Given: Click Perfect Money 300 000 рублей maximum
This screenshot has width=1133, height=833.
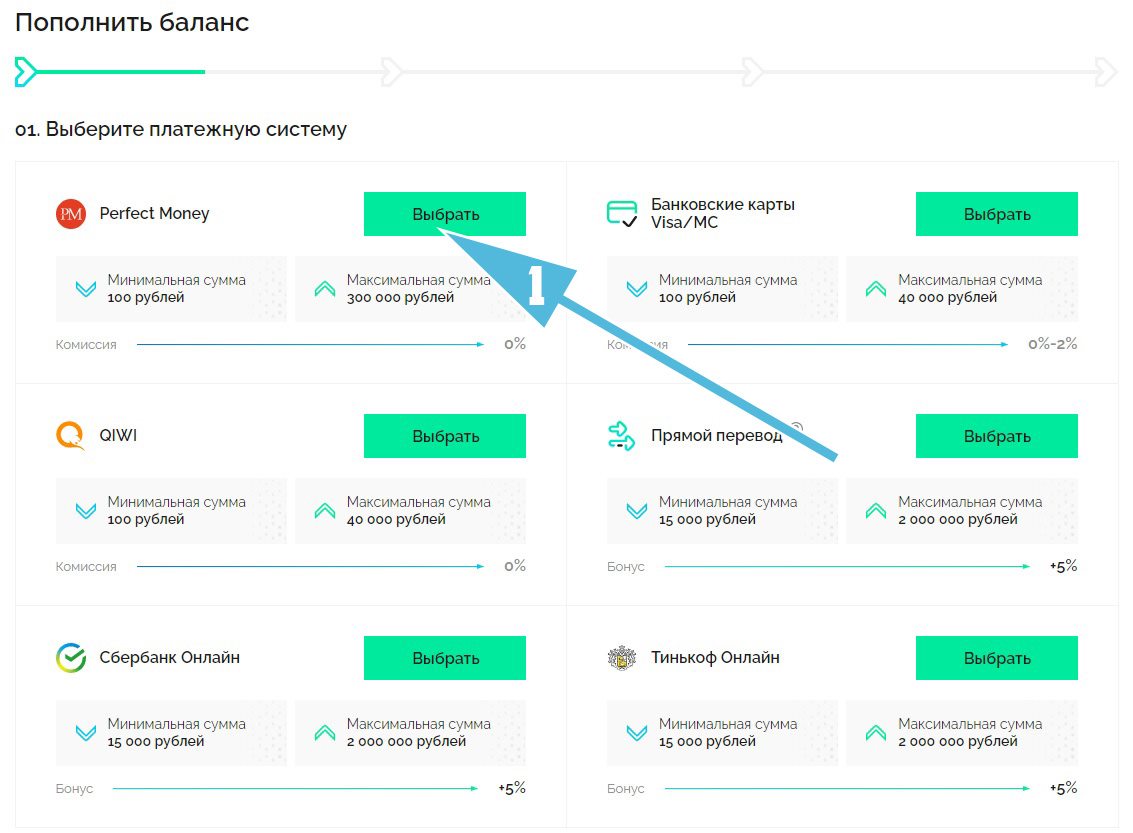Looking at the screenshot, I should point(400,298).
